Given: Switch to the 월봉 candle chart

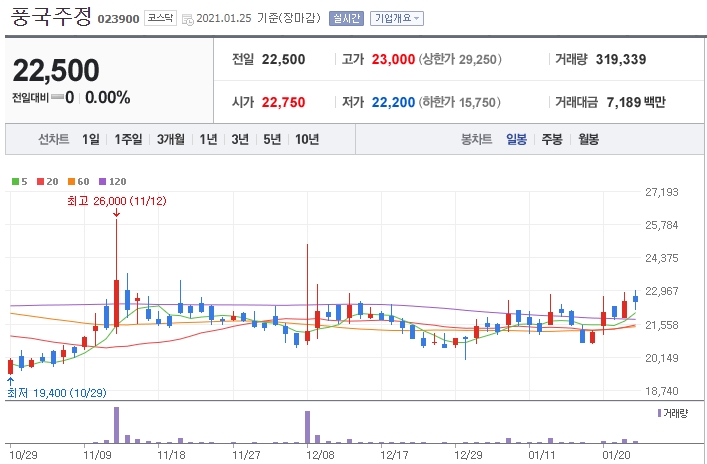Looking at the screenshot, I should (x=588, y=139).
